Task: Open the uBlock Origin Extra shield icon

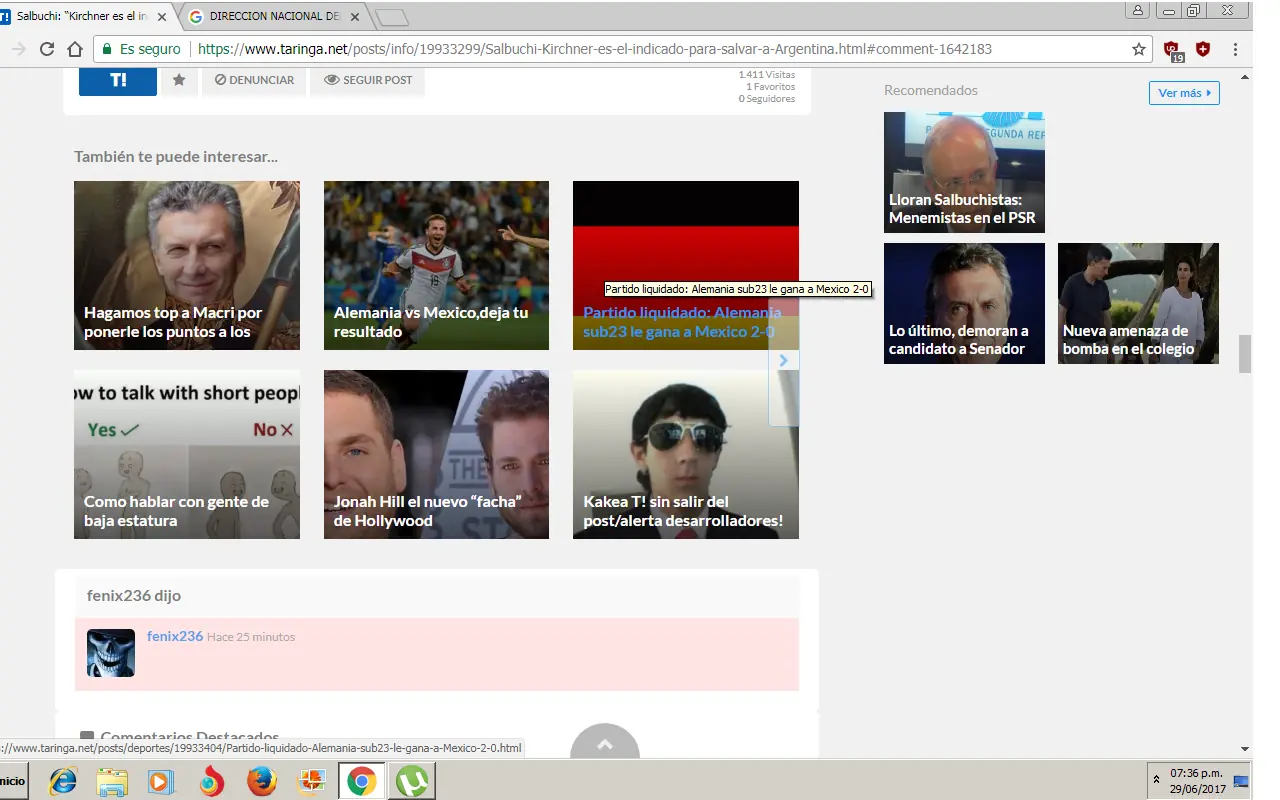Action: tap(1203, 49)
